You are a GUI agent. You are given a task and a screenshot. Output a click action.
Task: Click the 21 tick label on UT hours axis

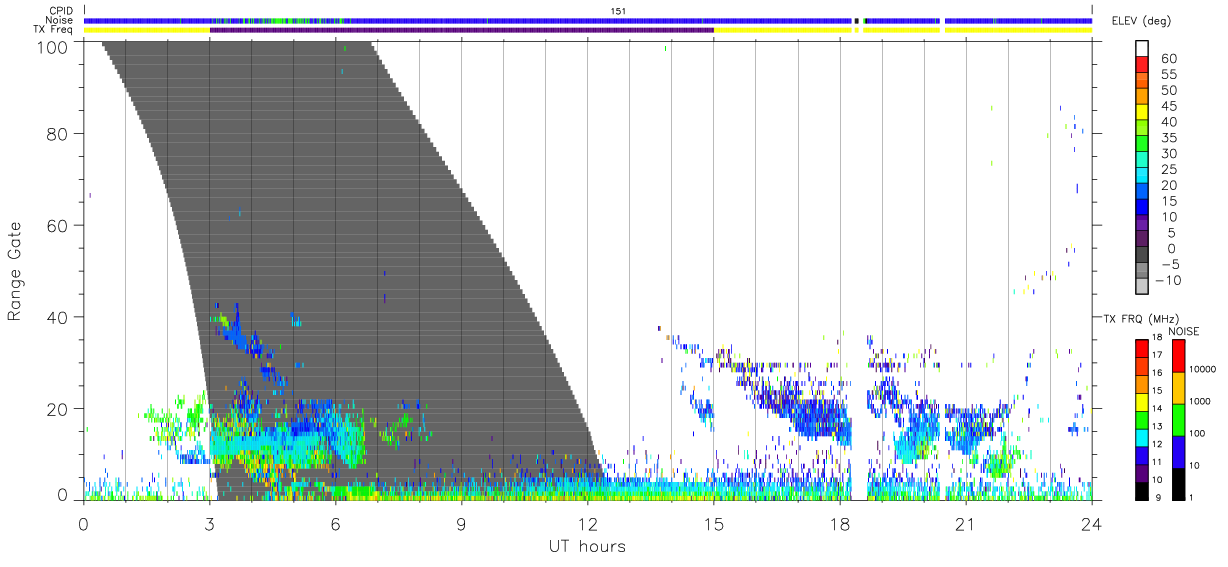coord(966,524)
